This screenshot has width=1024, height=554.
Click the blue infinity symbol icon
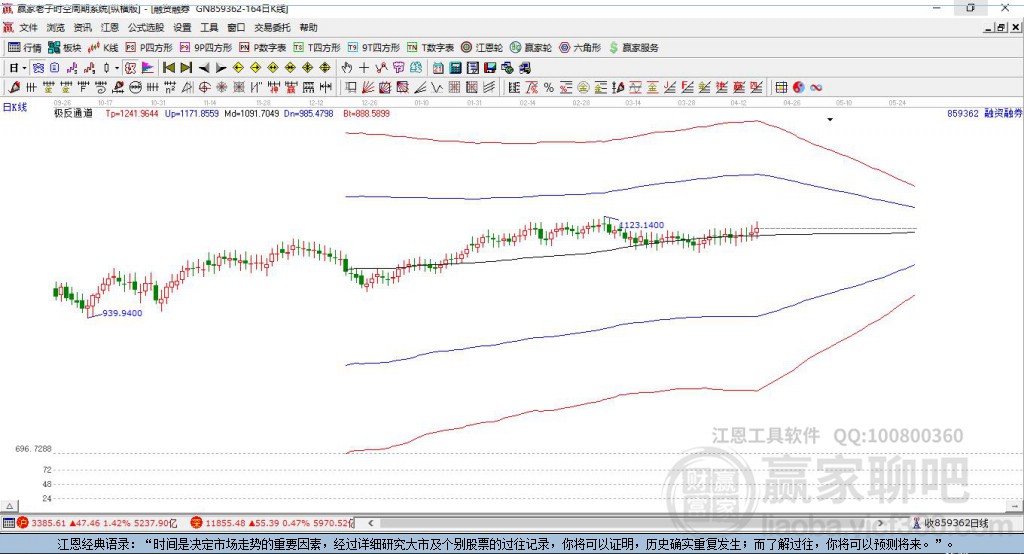(x=816, y=88)
